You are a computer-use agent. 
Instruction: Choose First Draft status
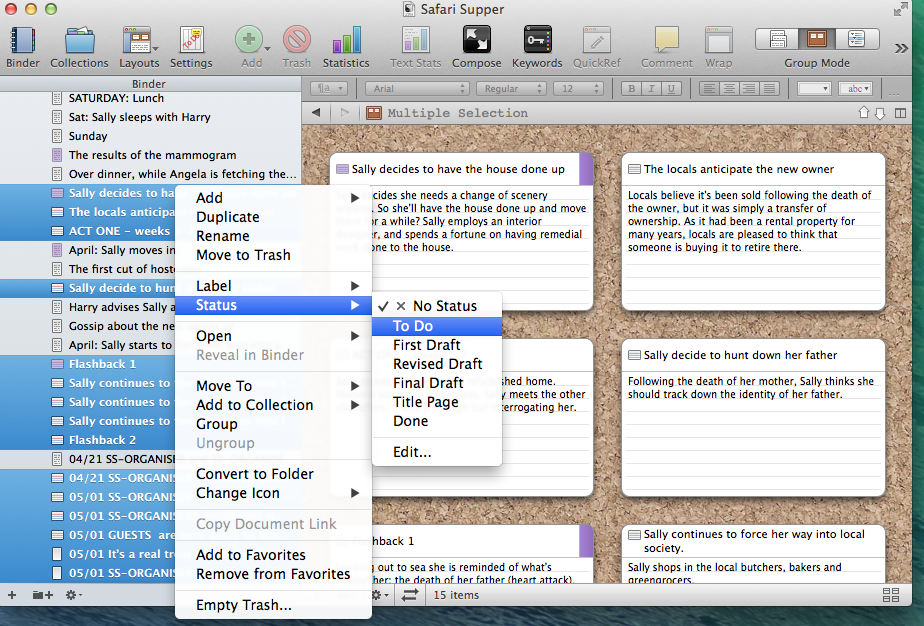pyautogui.click(x=437, y=345)
